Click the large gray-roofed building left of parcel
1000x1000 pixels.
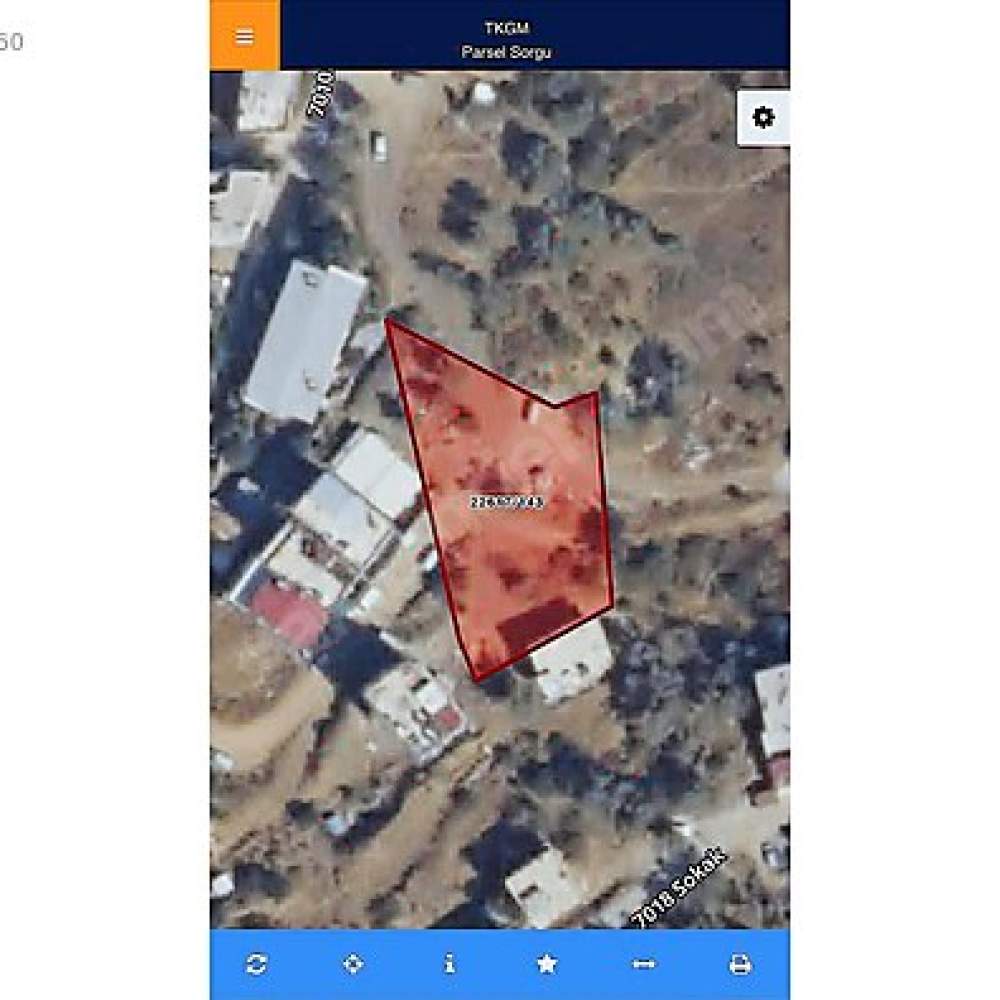coord(305,342)
